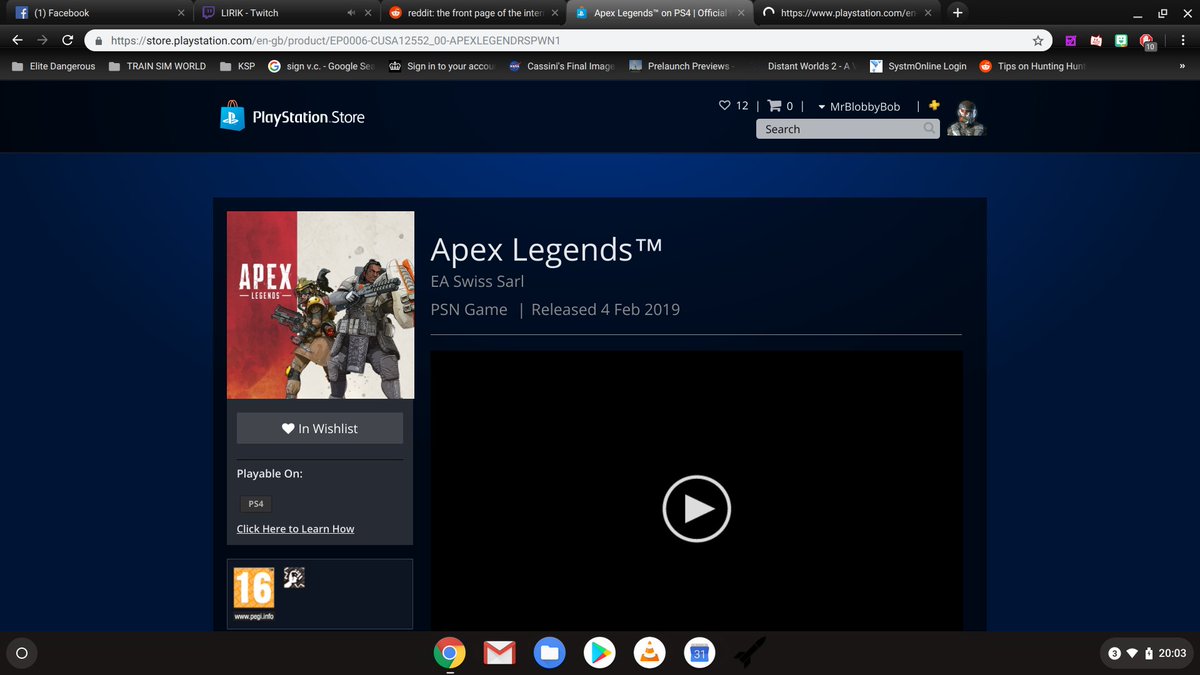Open shopping cart with 0 items
This screenshot has width=1200, height=675.
pyautogui.click(x=780, y=106)
